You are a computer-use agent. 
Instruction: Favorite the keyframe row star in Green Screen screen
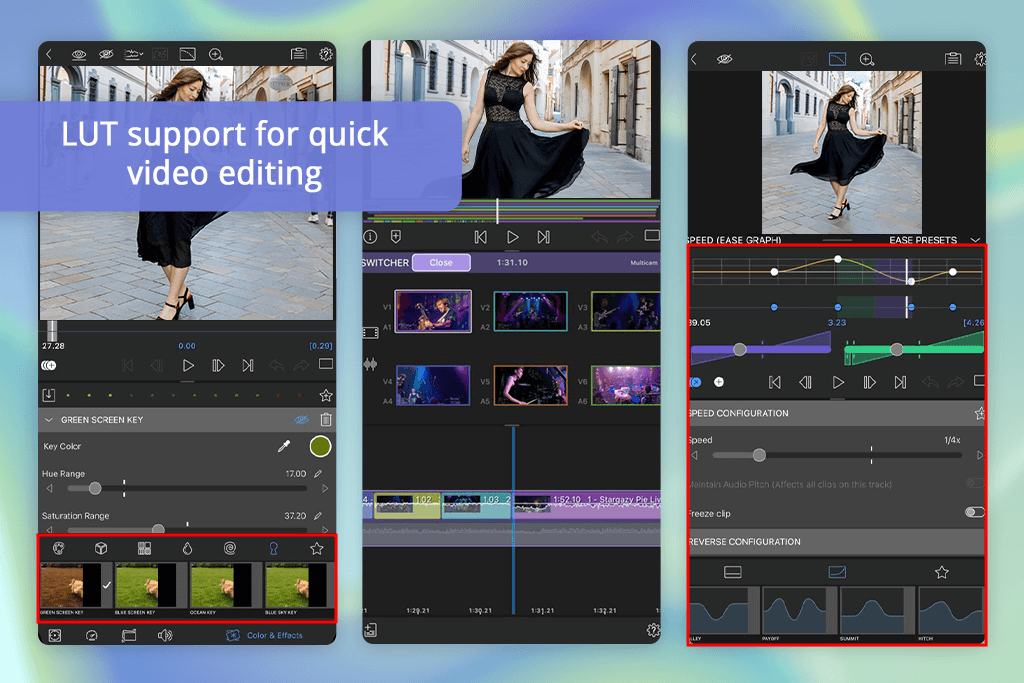(326, 395)
